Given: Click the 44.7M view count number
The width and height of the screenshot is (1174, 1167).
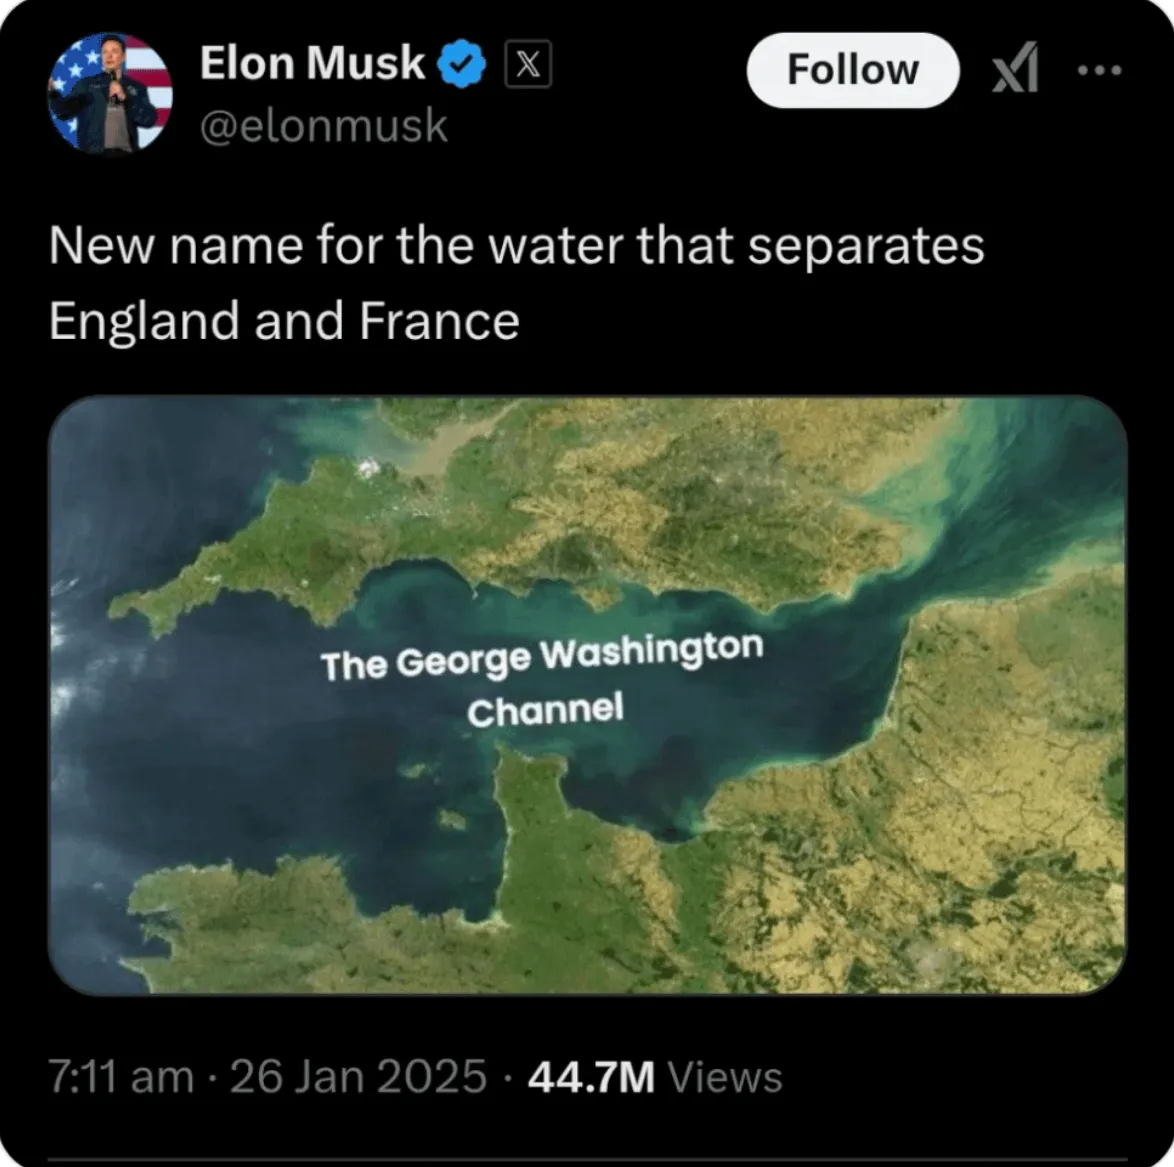Looking at the screenshot, I should tap(591, 1077).
